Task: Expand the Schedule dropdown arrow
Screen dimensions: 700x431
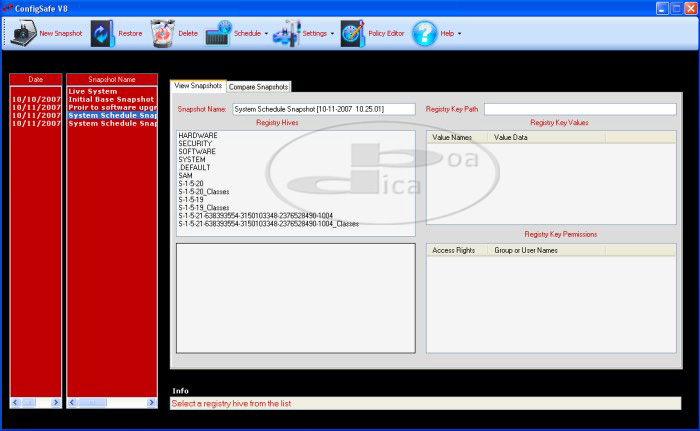Action: tap(266, 34)
